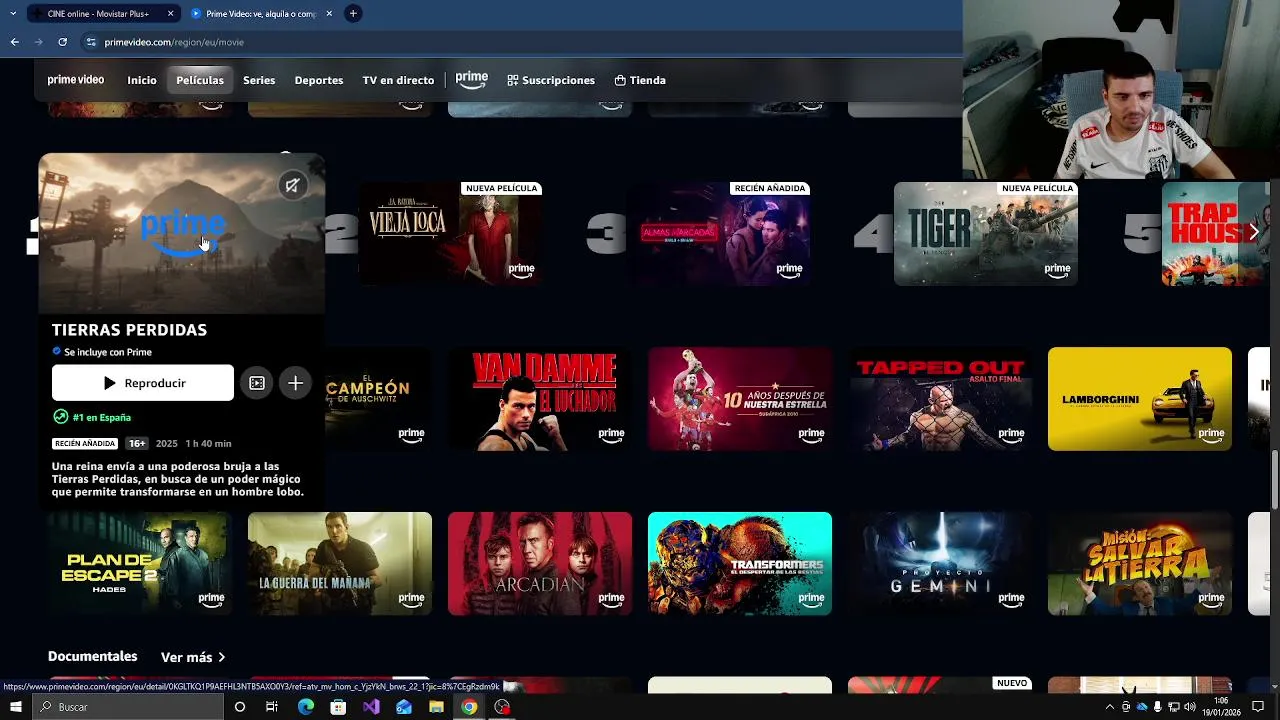
Task: Open a new browser tab
Action: pos(353,14)
